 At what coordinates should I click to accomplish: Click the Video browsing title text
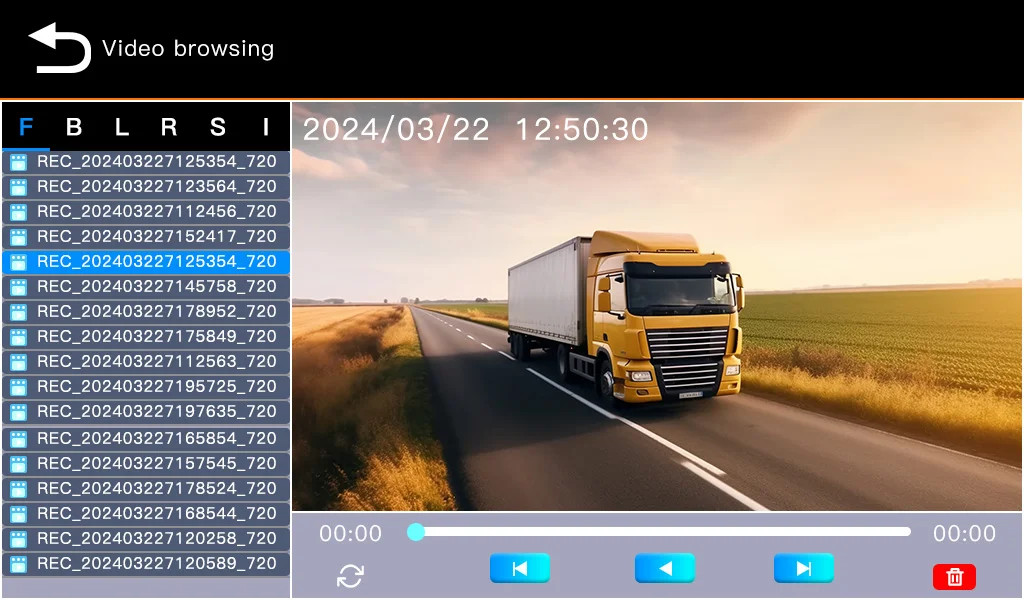[x=188, y=49]
